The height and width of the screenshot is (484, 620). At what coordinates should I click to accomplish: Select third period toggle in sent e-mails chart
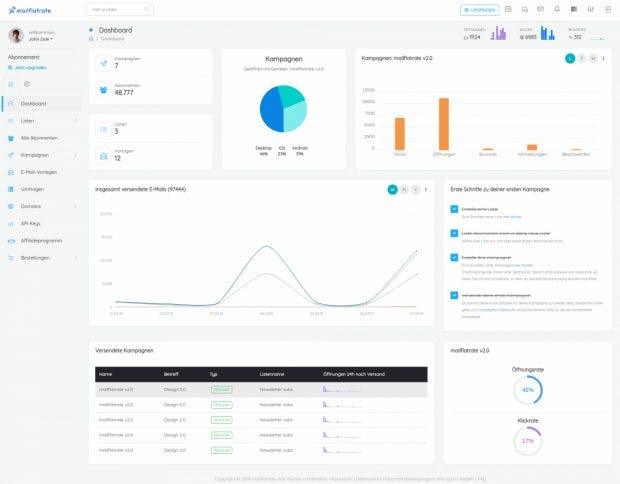pyautogui.click(x=416, y=190)
